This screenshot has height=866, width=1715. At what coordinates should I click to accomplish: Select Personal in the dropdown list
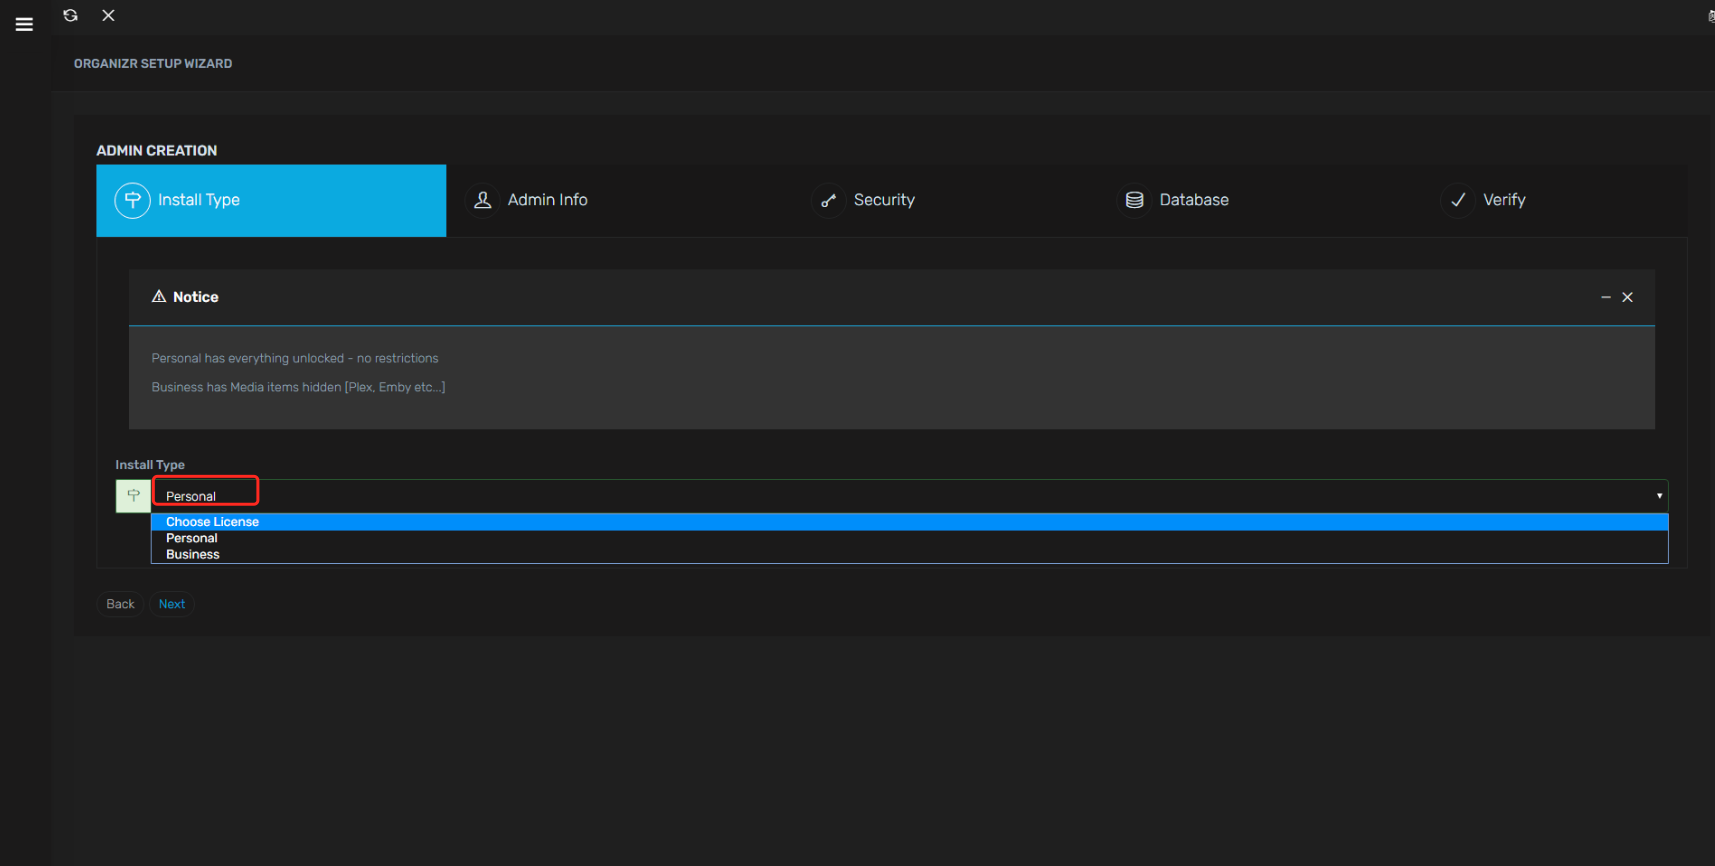click(x=909, y=538)
